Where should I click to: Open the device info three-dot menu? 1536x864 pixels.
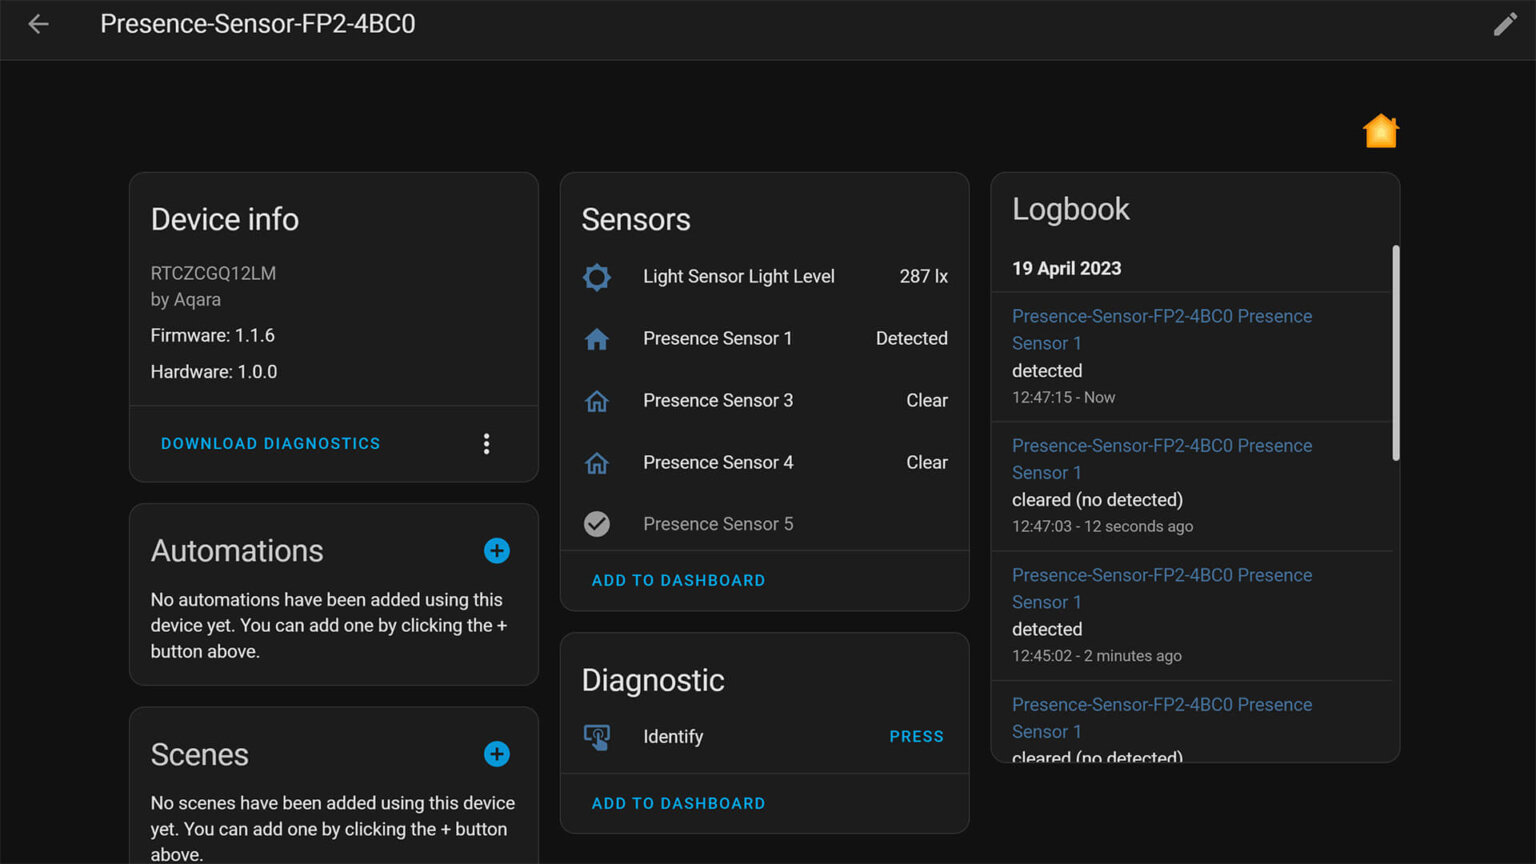tap(487, 444)
